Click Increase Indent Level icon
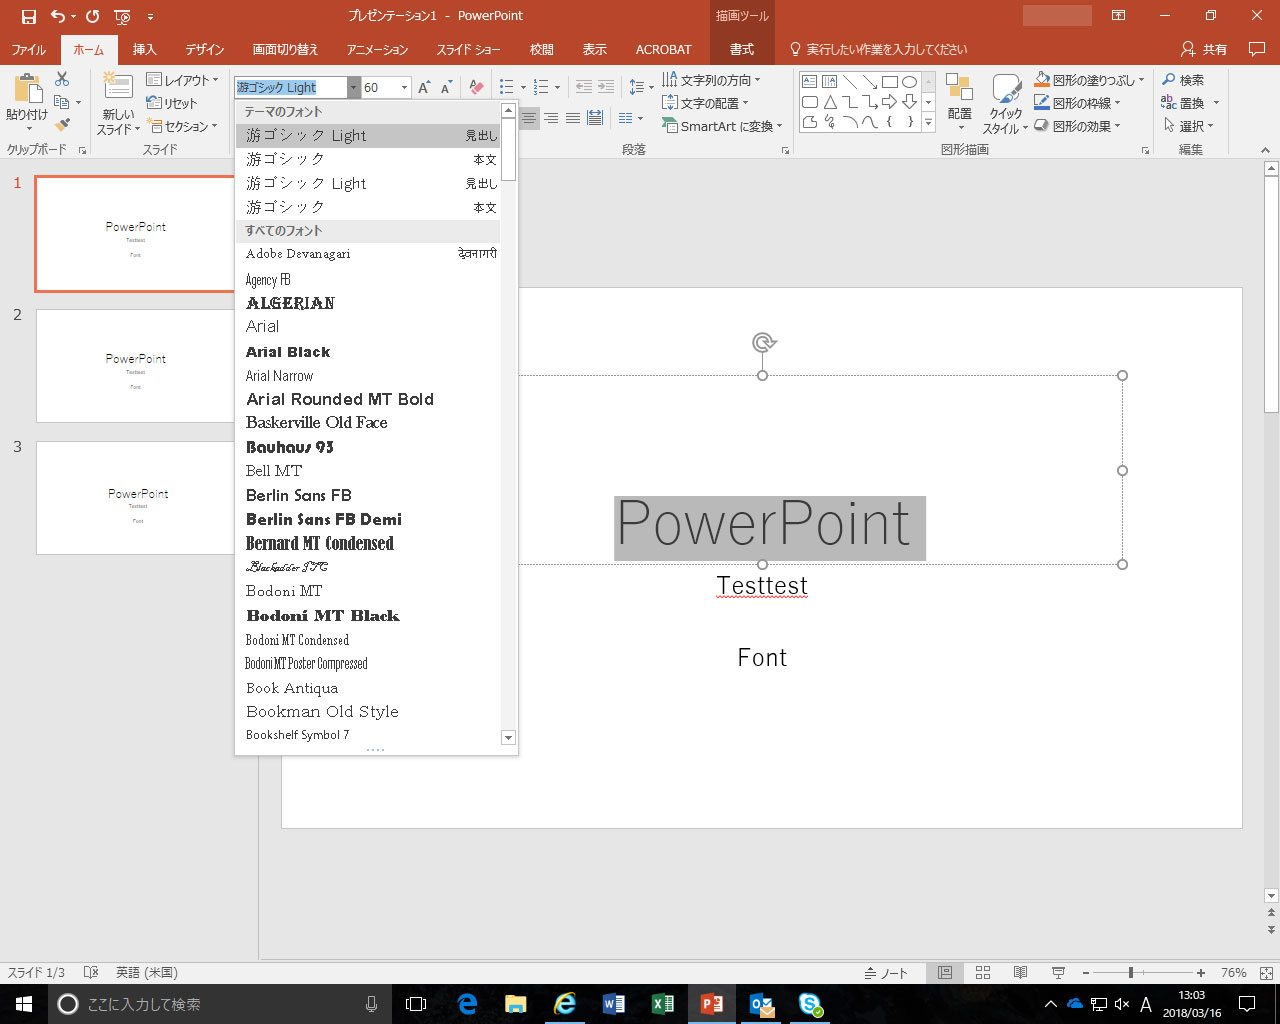 coord(606,87)
